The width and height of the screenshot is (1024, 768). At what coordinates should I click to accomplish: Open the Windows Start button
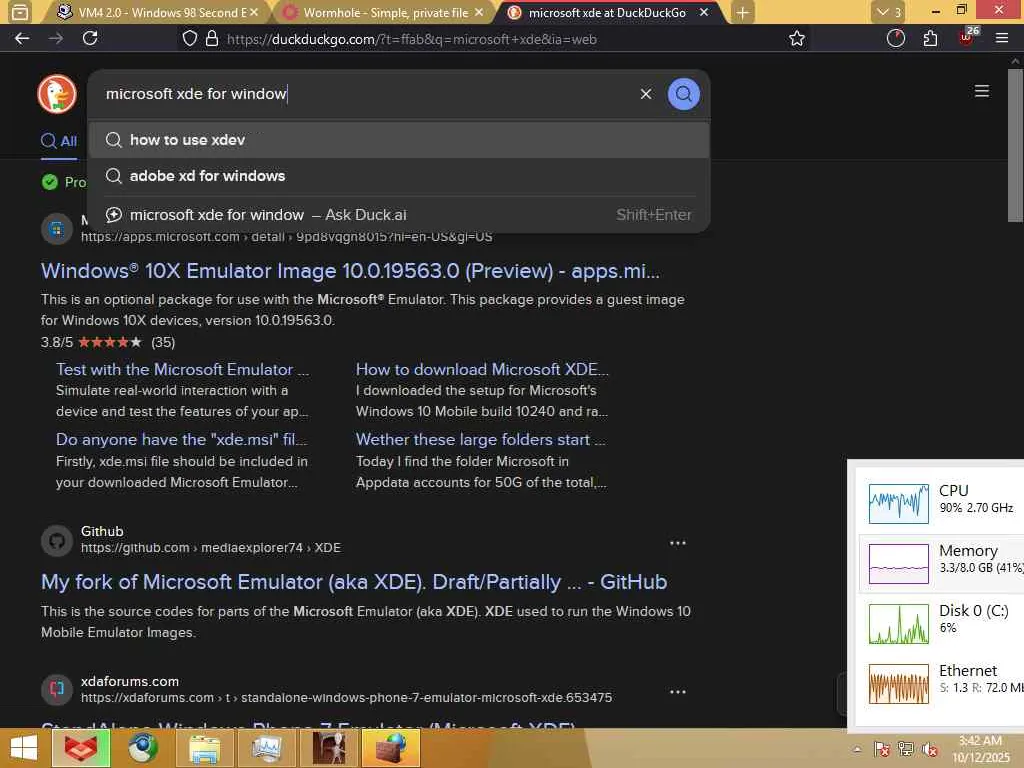click(24, 748)
